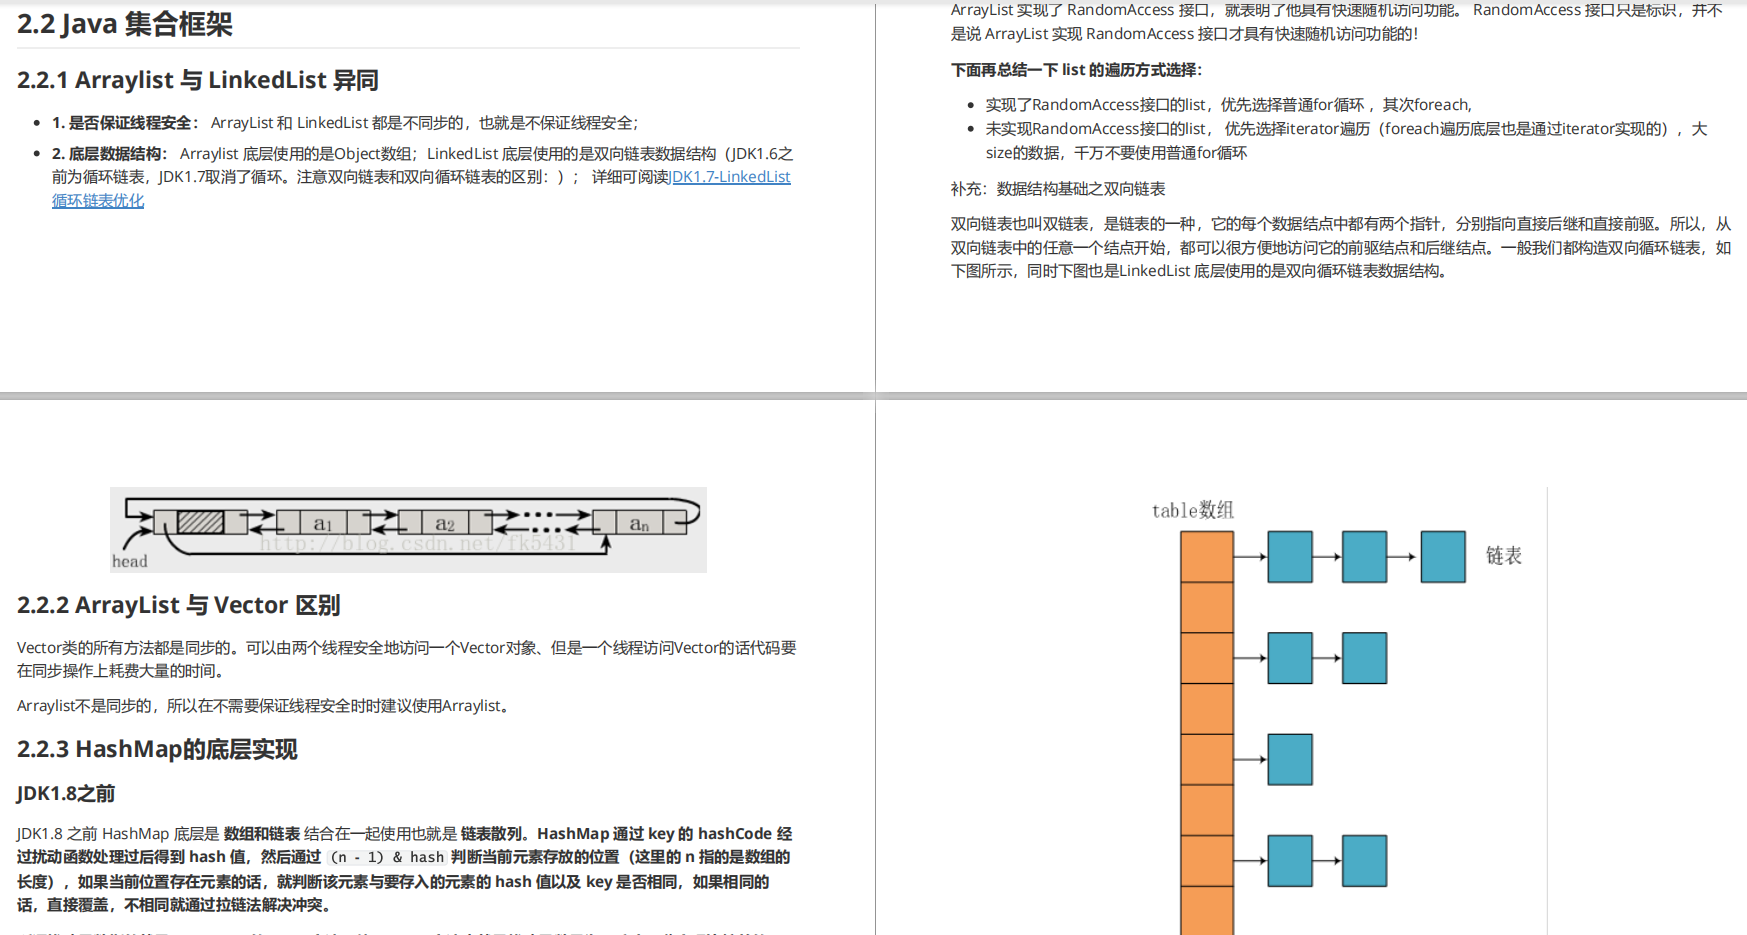Click subheading "JDK1.8之前"
This screenshot has width=1747, height=935.
[x=66, y=793]
